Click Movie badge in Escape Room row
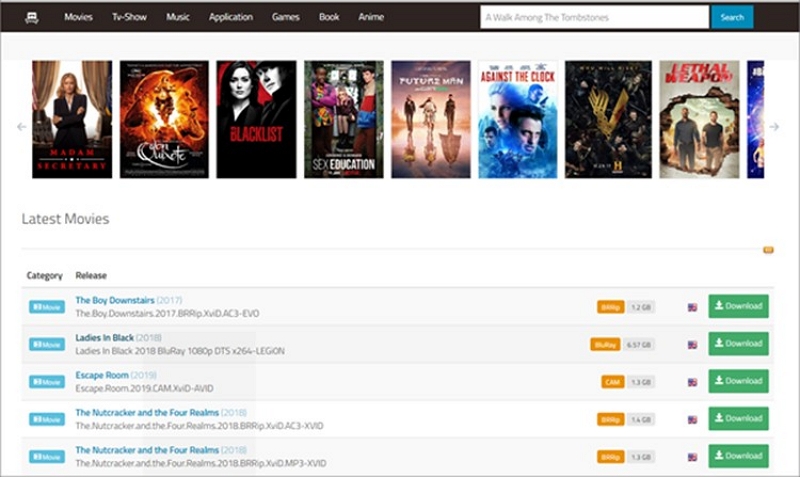The width and height of the screenshot is (800, 477). coord(47,382)
